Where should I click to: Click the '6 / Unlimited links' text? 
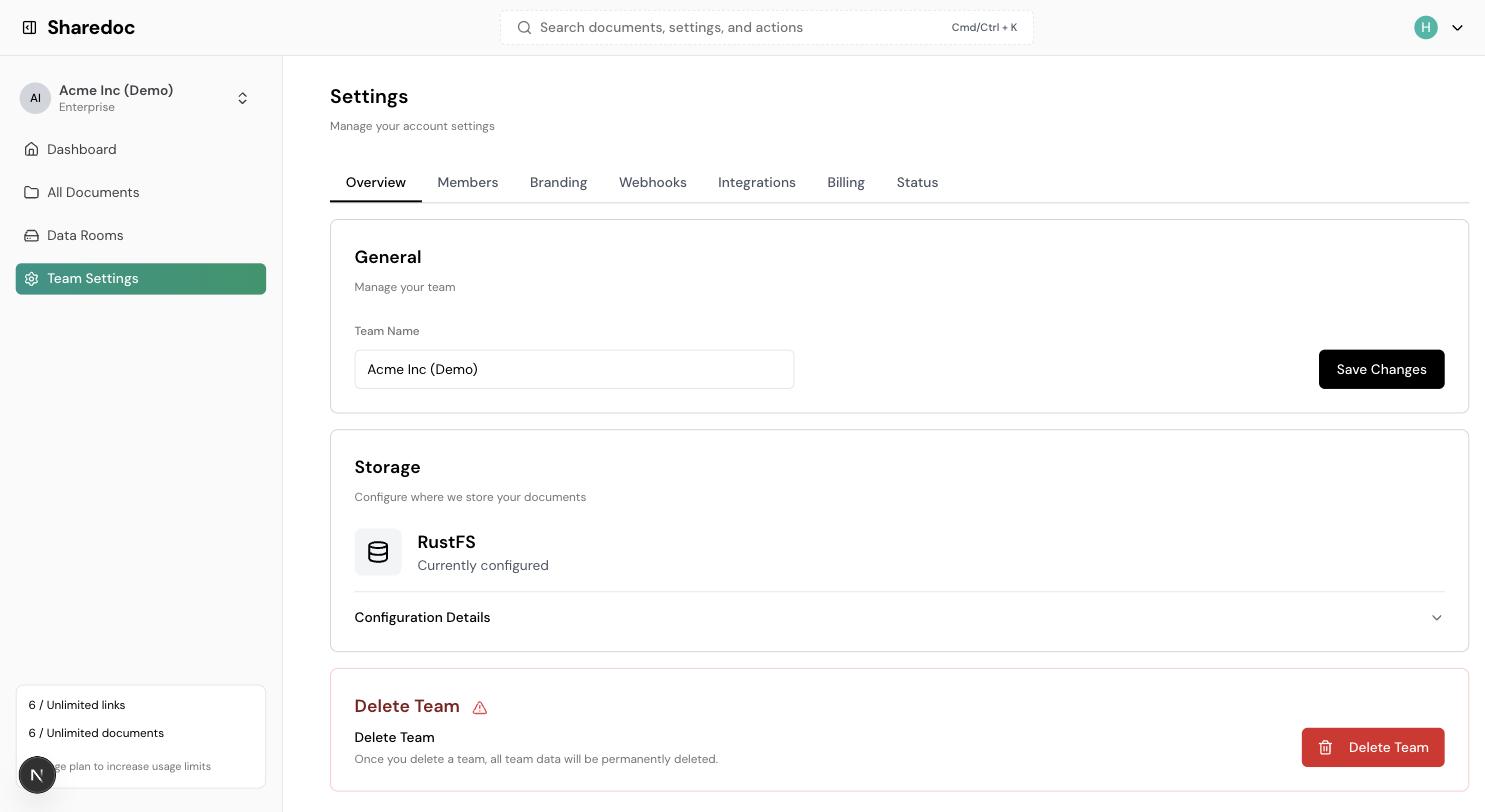[77, 705]
